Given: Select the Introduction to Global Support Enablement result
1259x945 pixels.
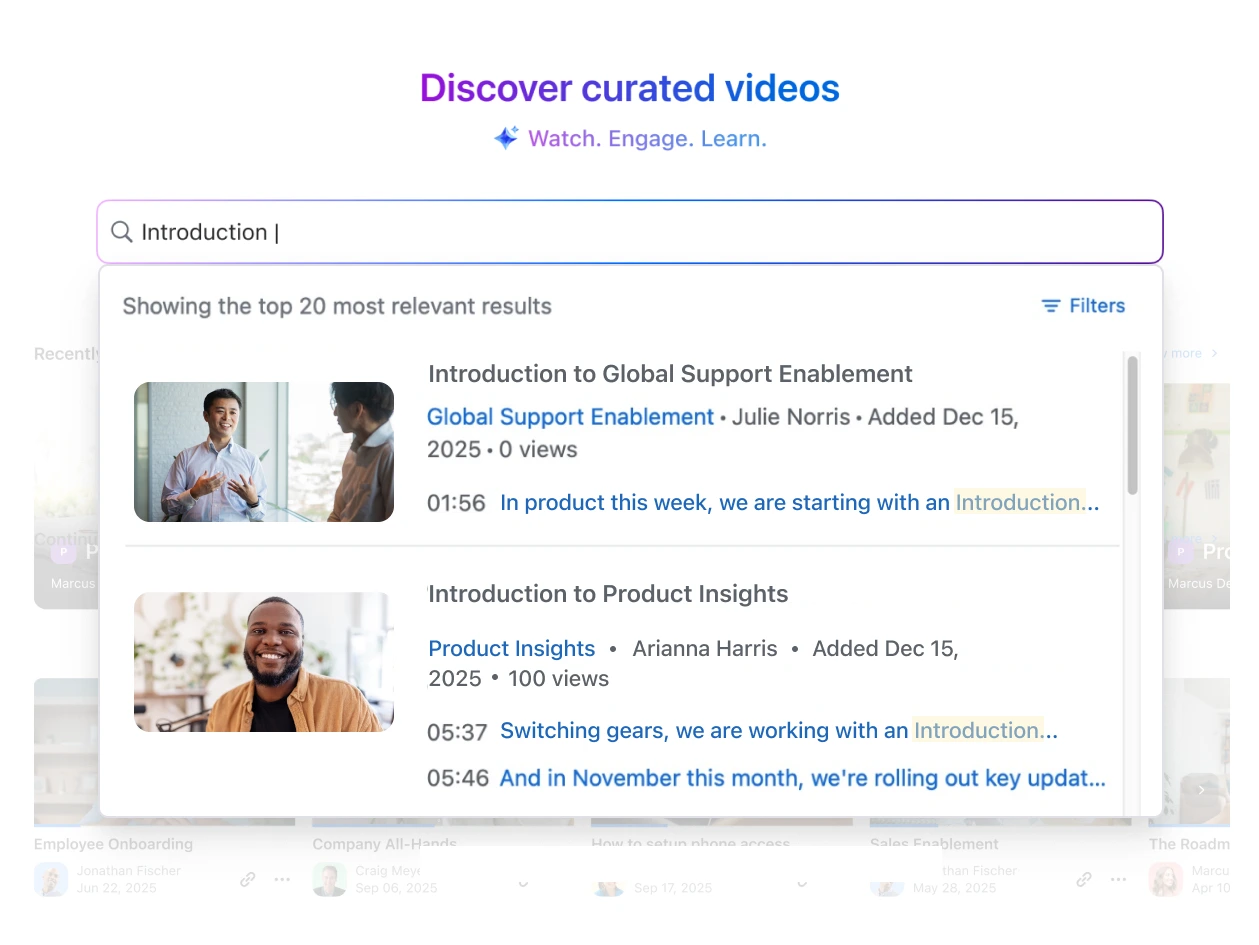Looking at the screenshot, I should pos(670,374).
